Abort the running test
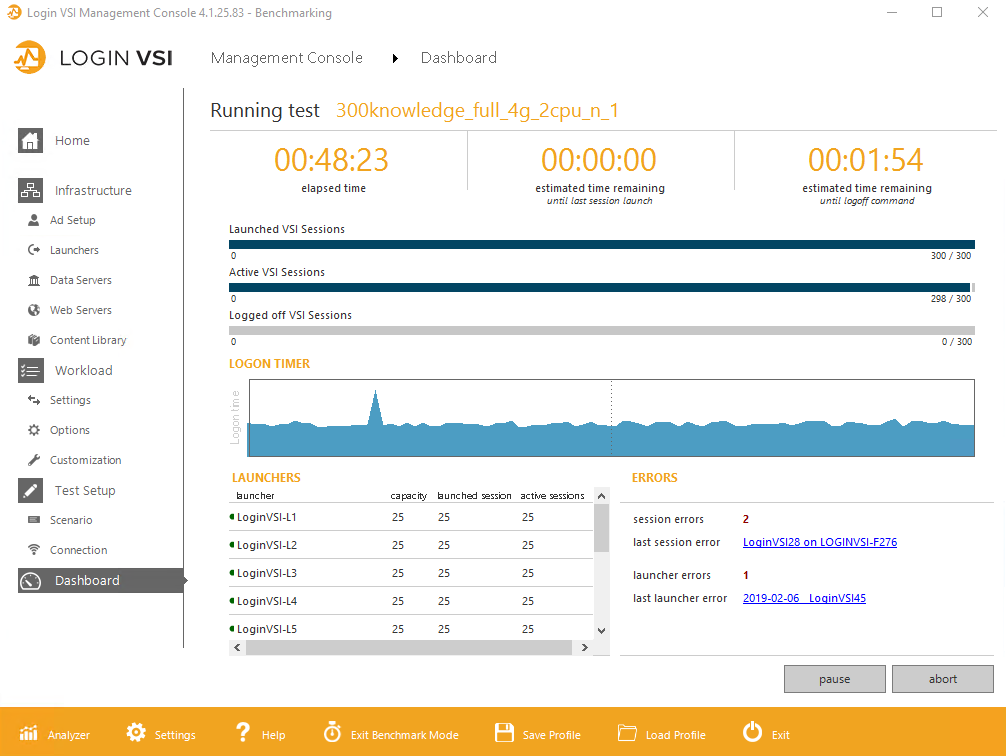This screenshot has width=1006, height=756. coord(942,679)
